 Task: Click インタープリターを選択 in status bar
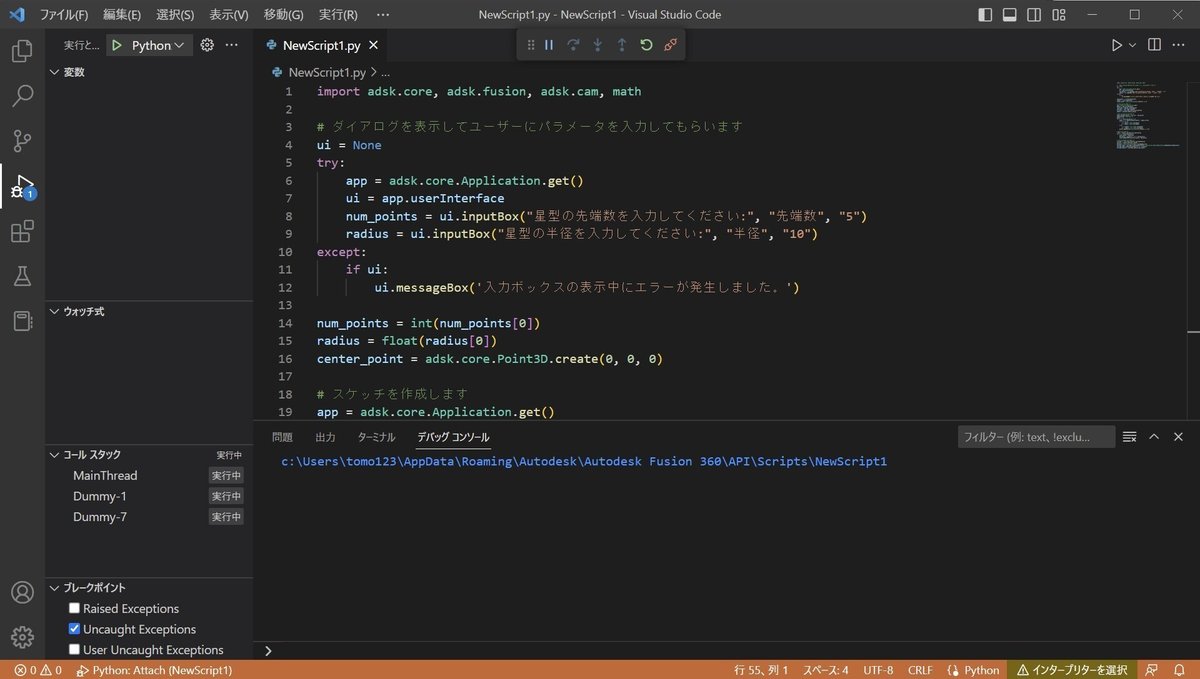1072,670
